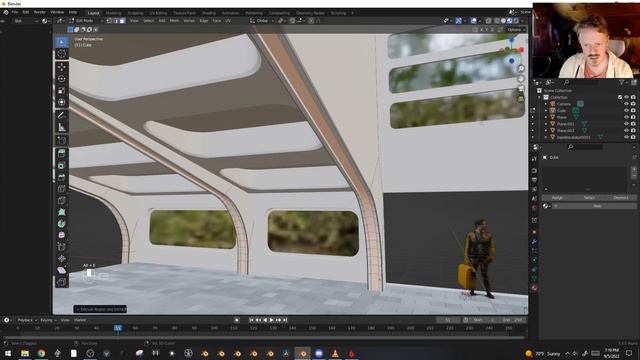Hide the Camera object in outliner

coord(626,104)
